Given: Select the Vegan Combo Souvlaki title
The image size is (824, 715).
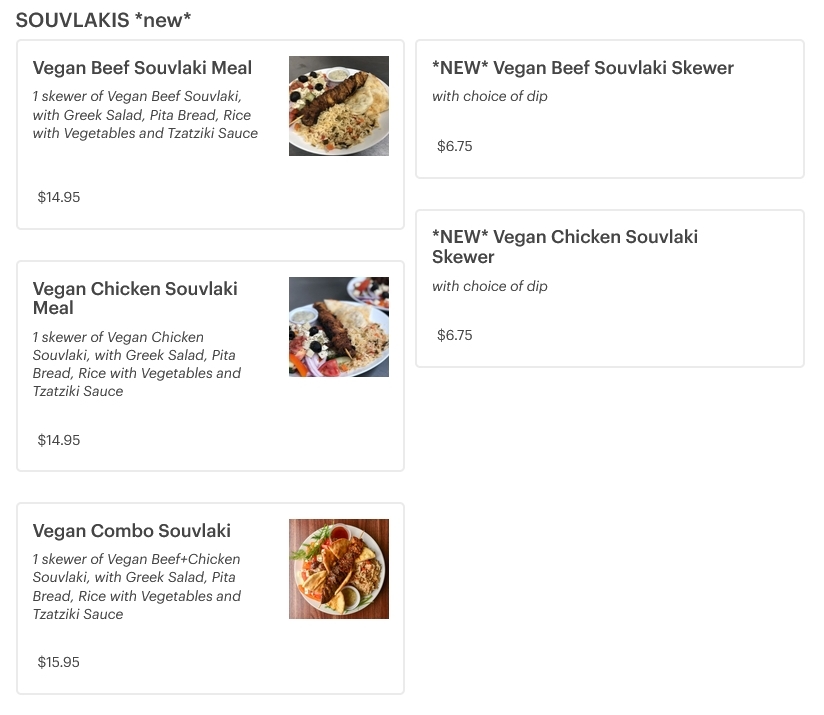Looking at the screenshot, I should (132, 531).
